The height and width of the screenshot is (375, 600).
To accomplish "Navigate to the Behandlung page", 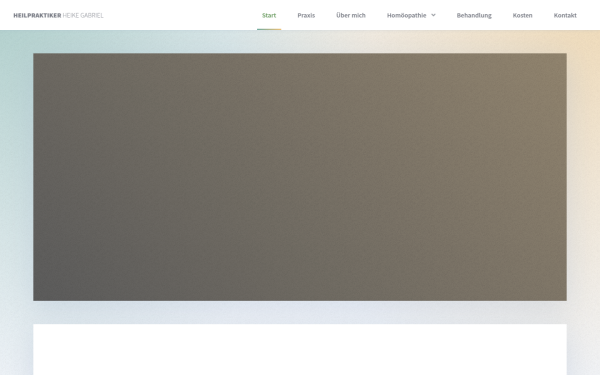I will [474, 15].
